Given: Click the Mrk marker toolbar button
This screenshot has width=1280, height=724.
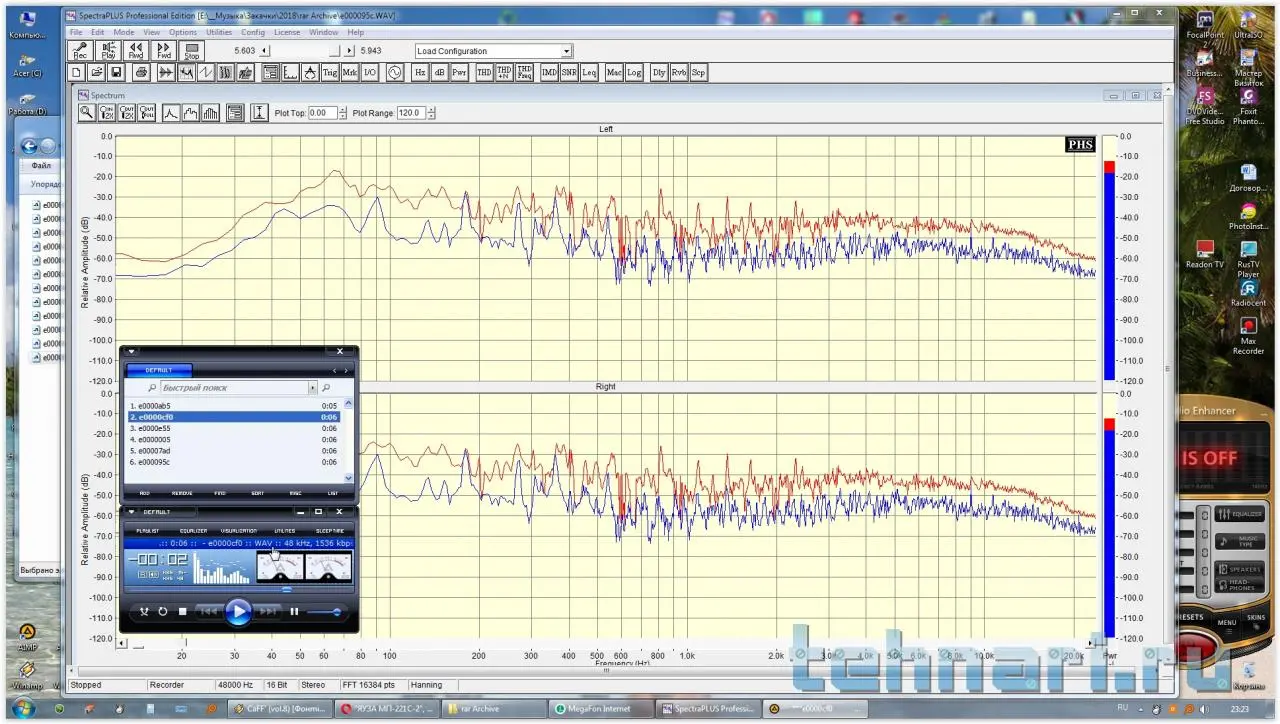Looking at the screenshot, I should [x=350, y=73].
